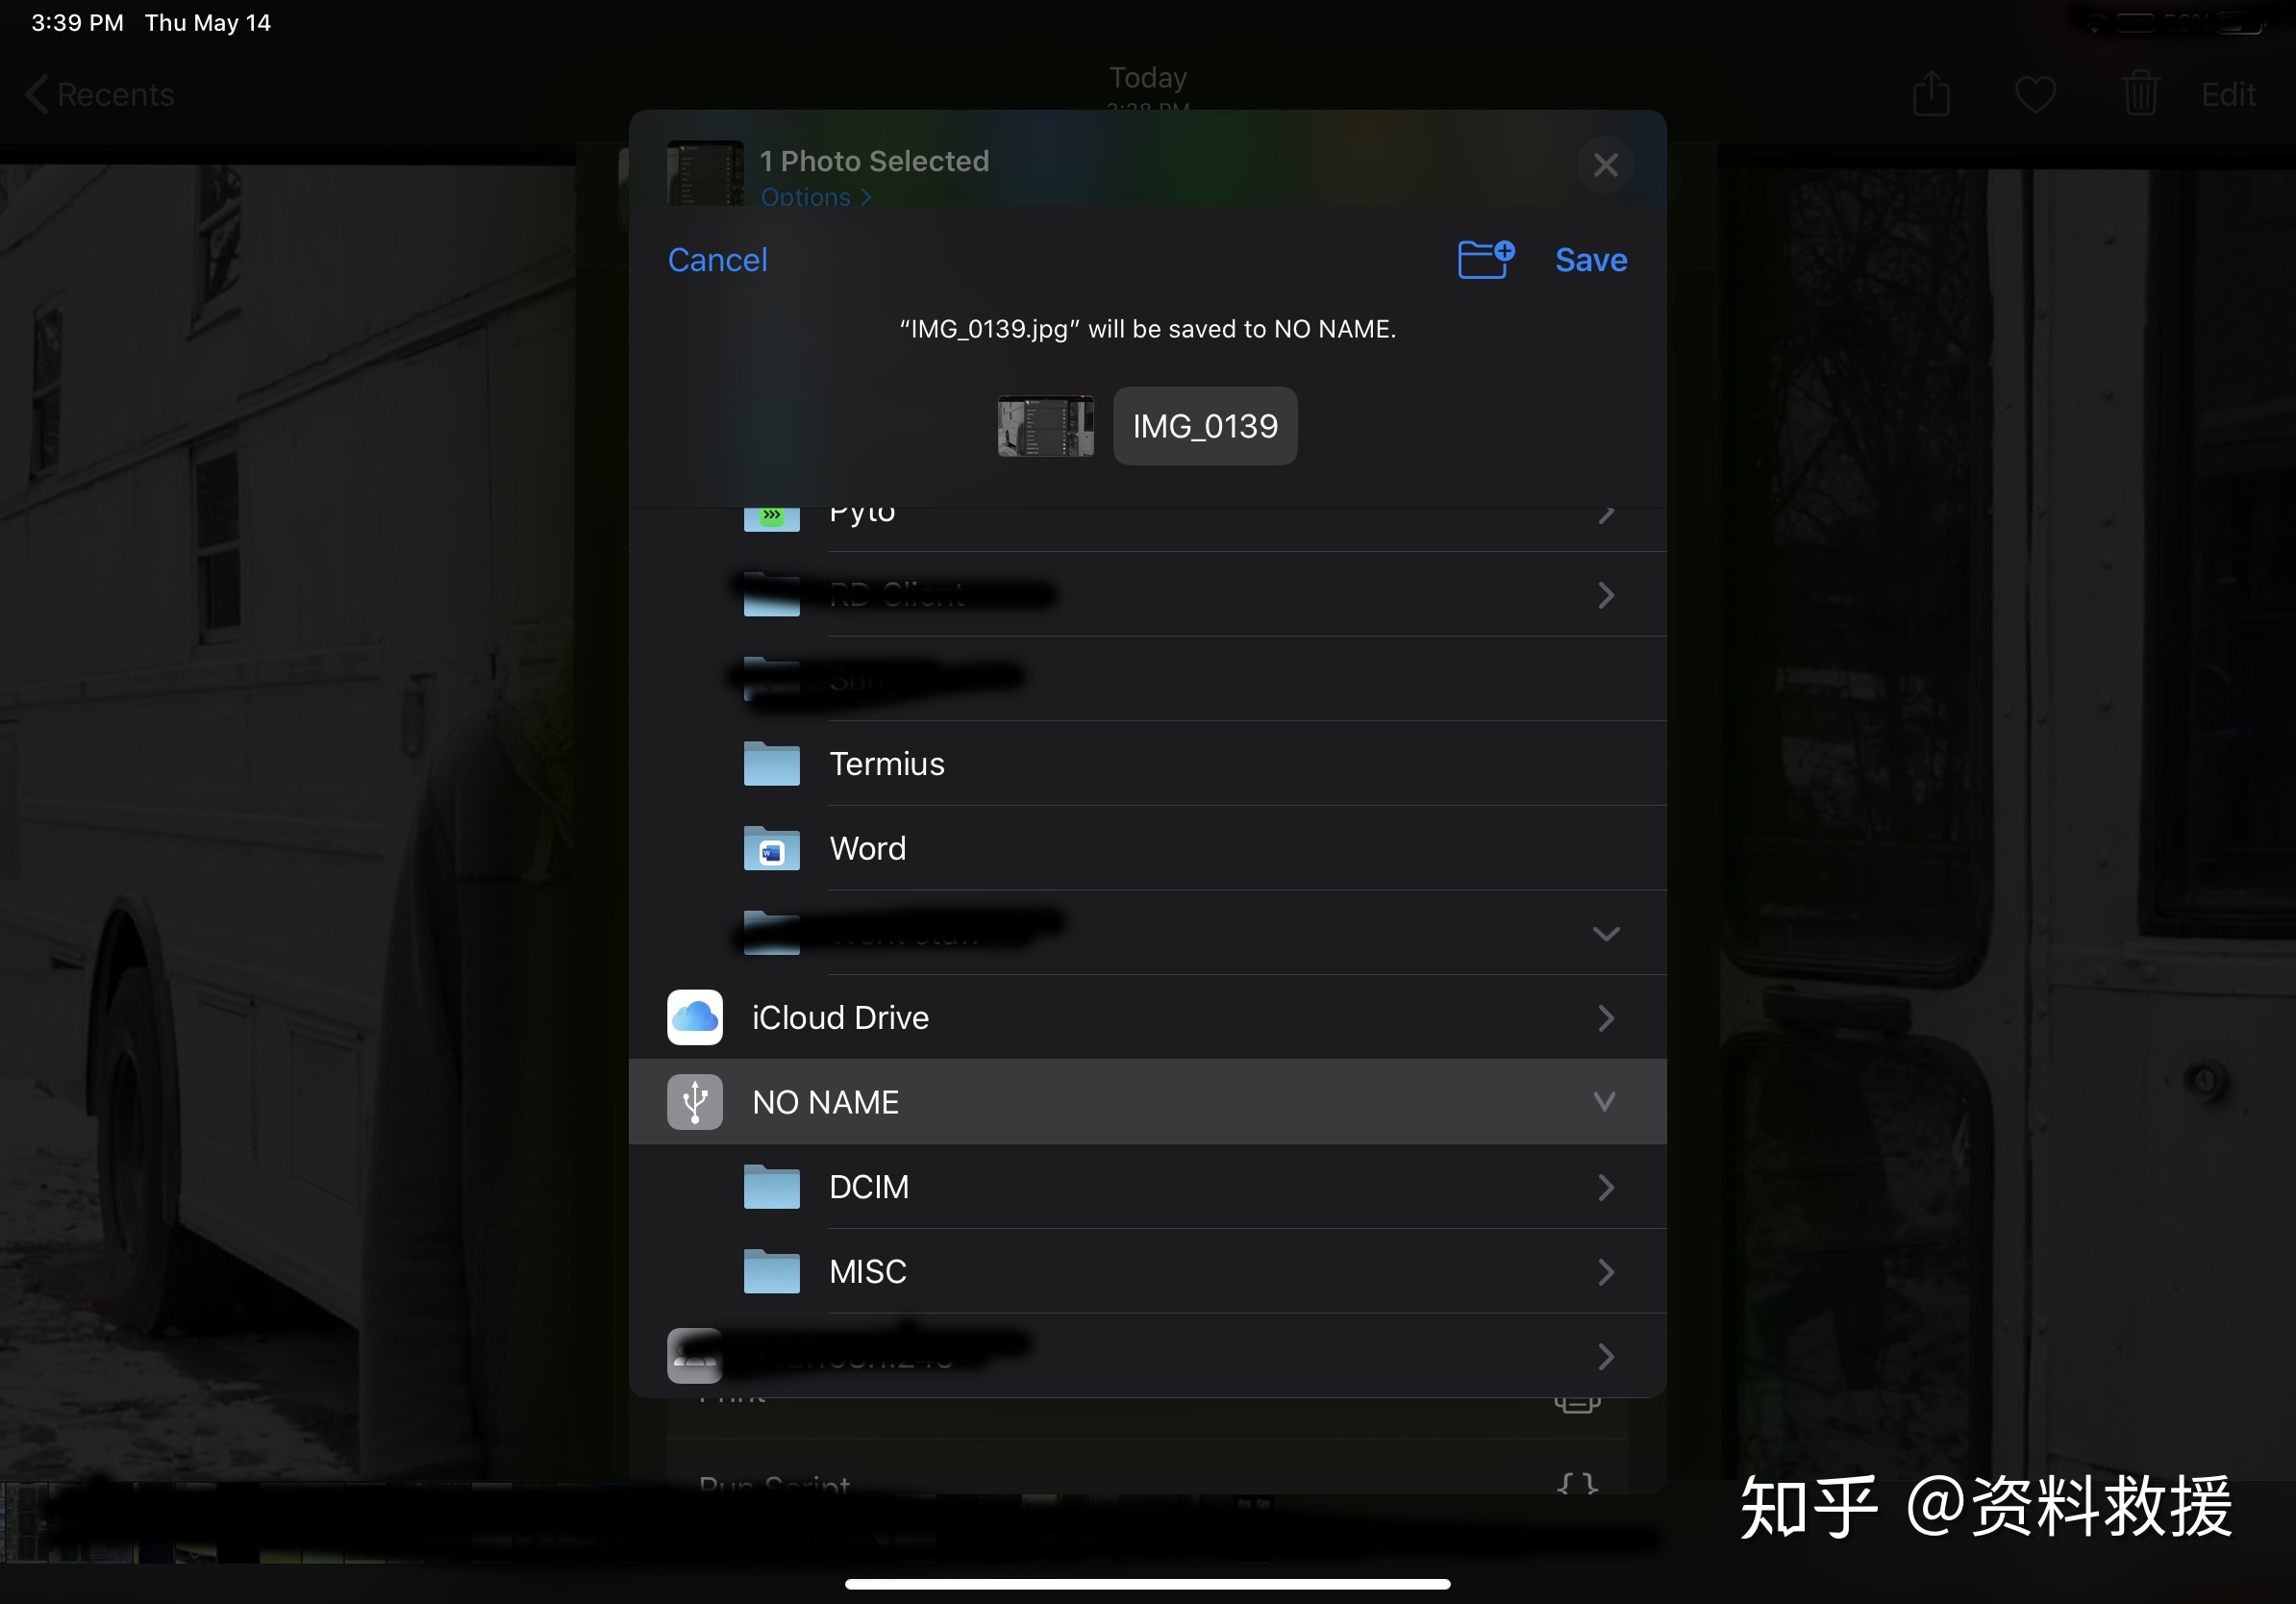Image resolution: width=2296 pixels, height=1604 pixels.
Task: Choose the iCloud Drive location label
Action: [x=840, y=1018]
